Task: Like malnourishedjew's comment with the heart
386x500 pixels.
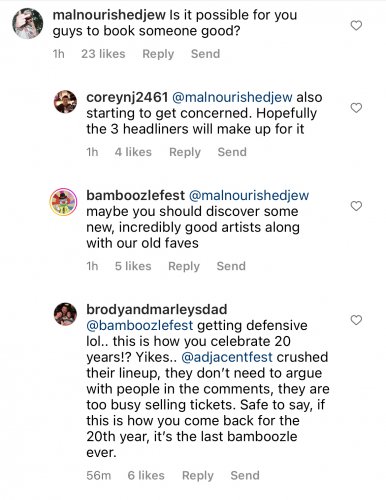Action: tap(356, 25)
